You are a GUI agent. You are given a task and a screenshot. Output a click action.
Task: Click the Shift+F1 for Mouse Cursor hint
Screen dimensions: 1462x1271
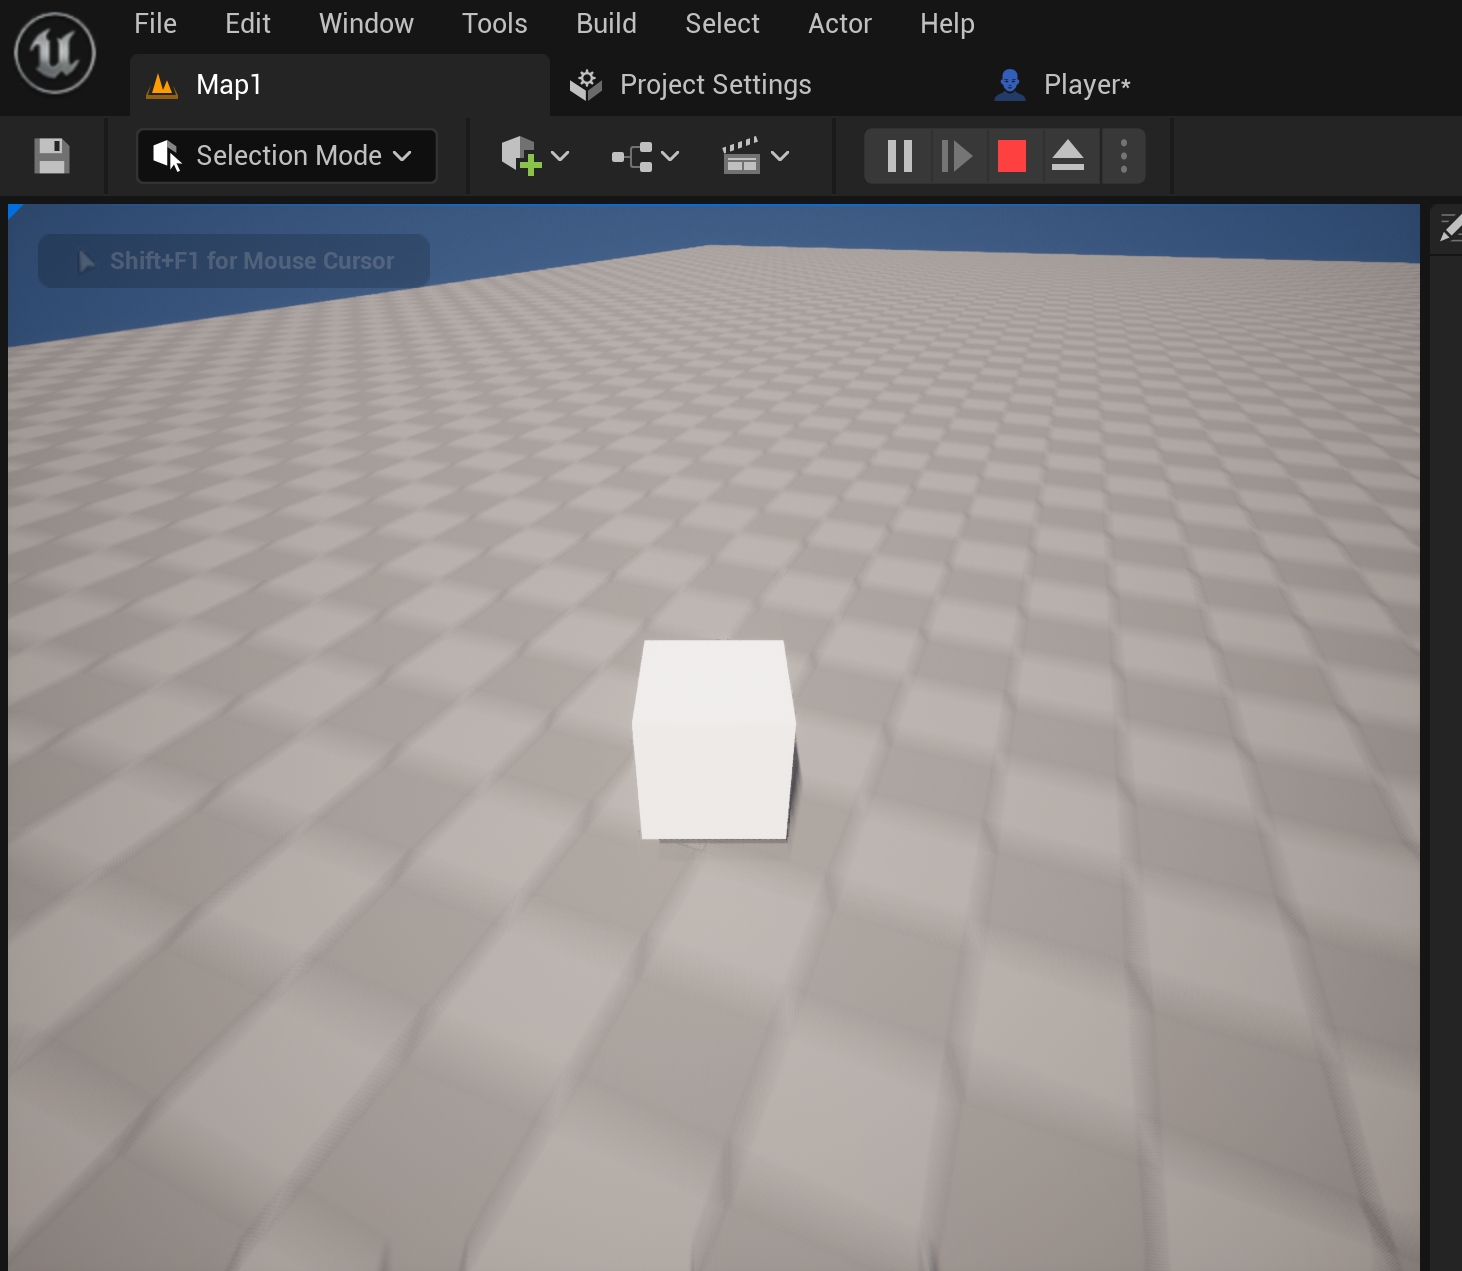point(234,261)
